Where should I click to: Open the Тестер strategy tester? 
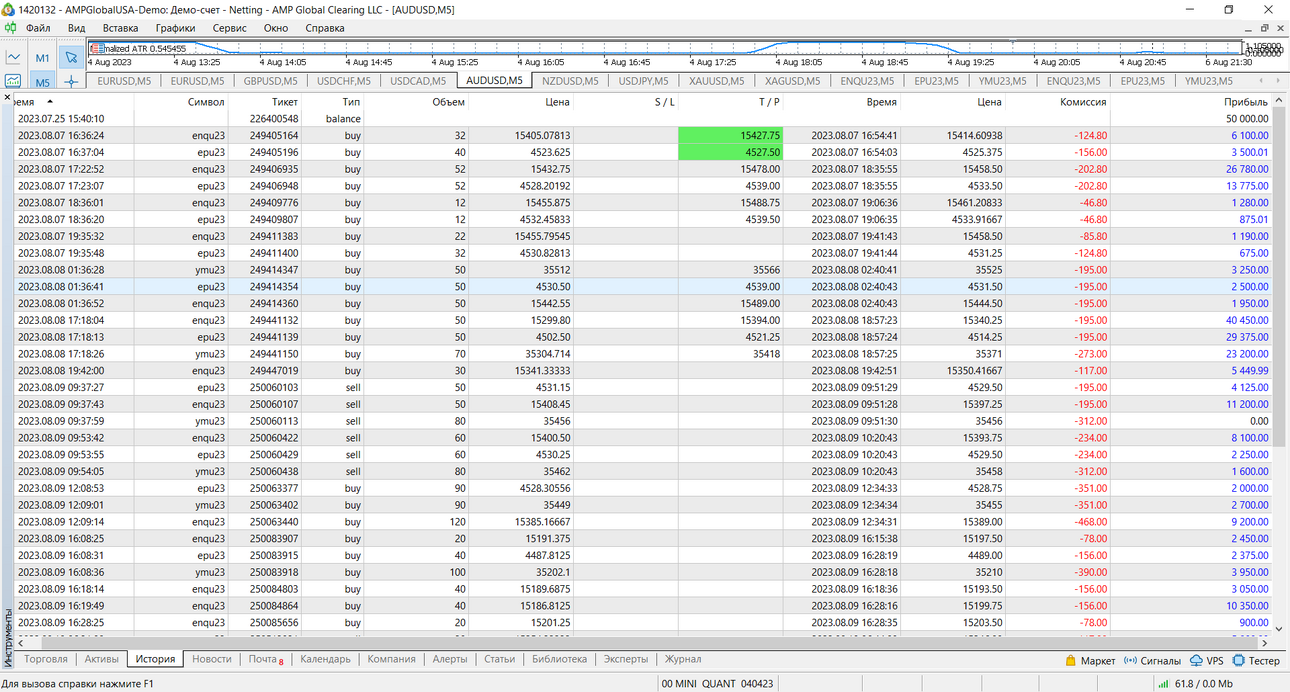(x=1256, y=661)
